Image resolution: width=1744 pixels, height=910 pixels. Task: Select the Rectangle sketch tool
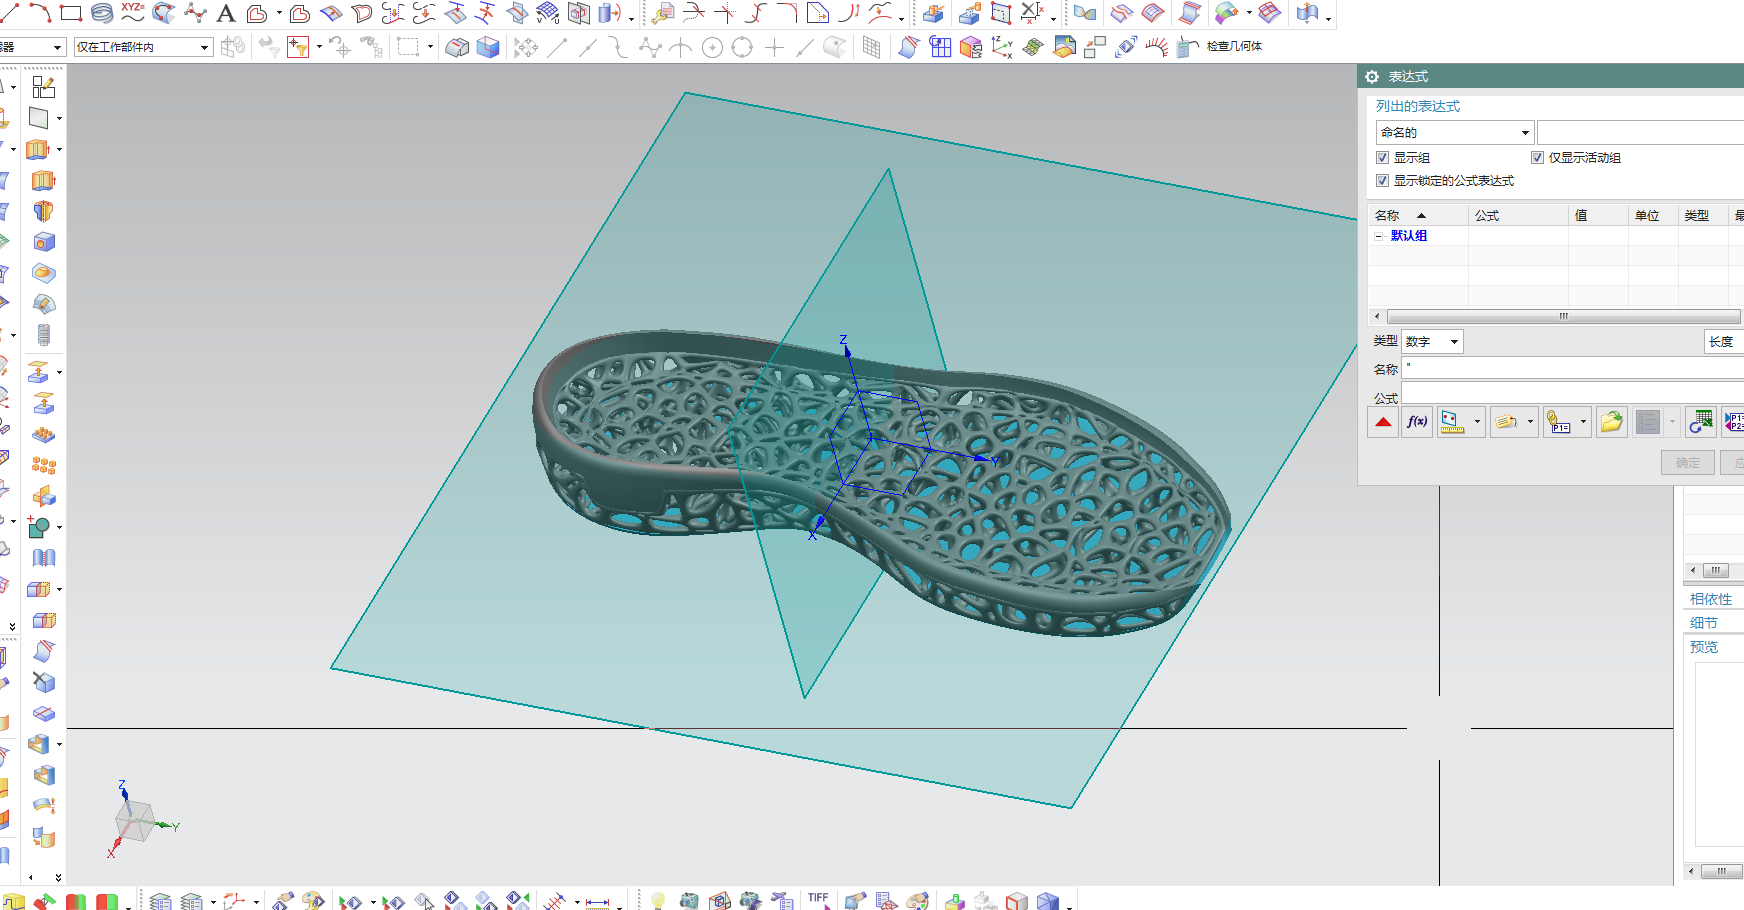tap(71, 13)
